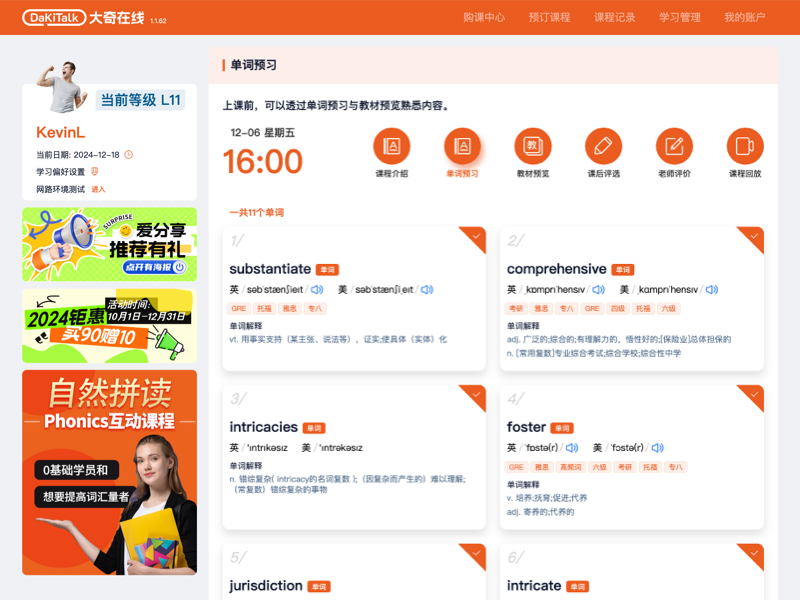Open the 老师评价 teacher evaluation icon
Screen dimensions: 800x600
click(673, 149)
